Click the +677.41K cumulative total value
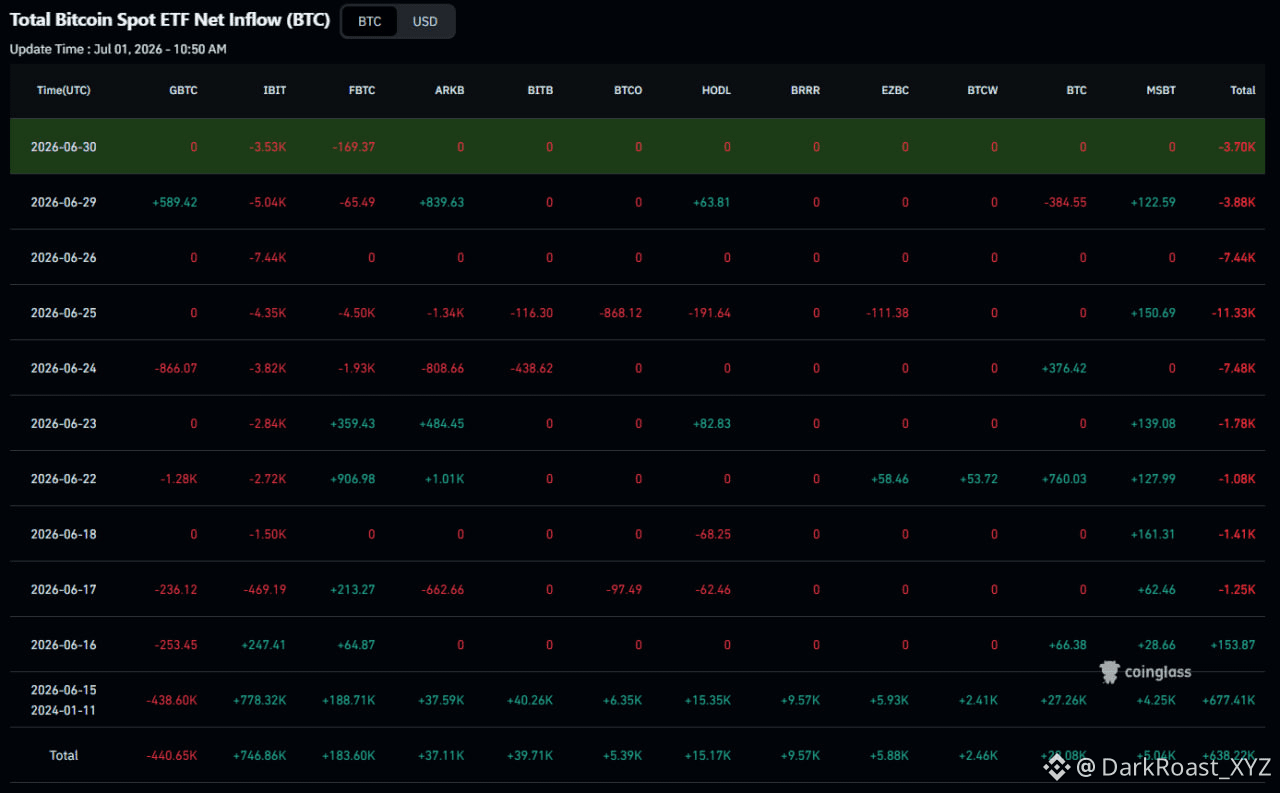 coord(1228,700)
